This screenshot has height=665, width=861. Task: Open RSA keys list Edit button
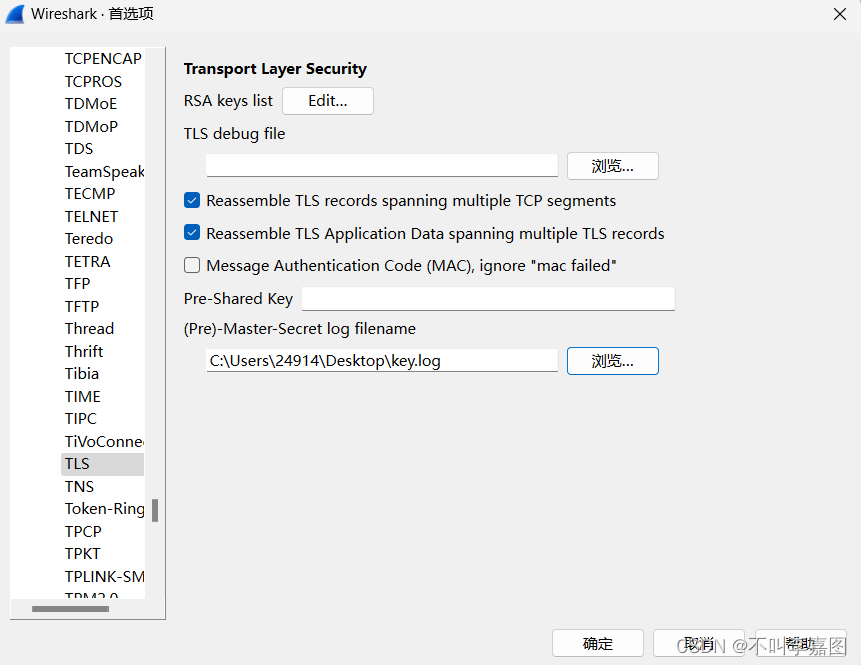point(328,101)
